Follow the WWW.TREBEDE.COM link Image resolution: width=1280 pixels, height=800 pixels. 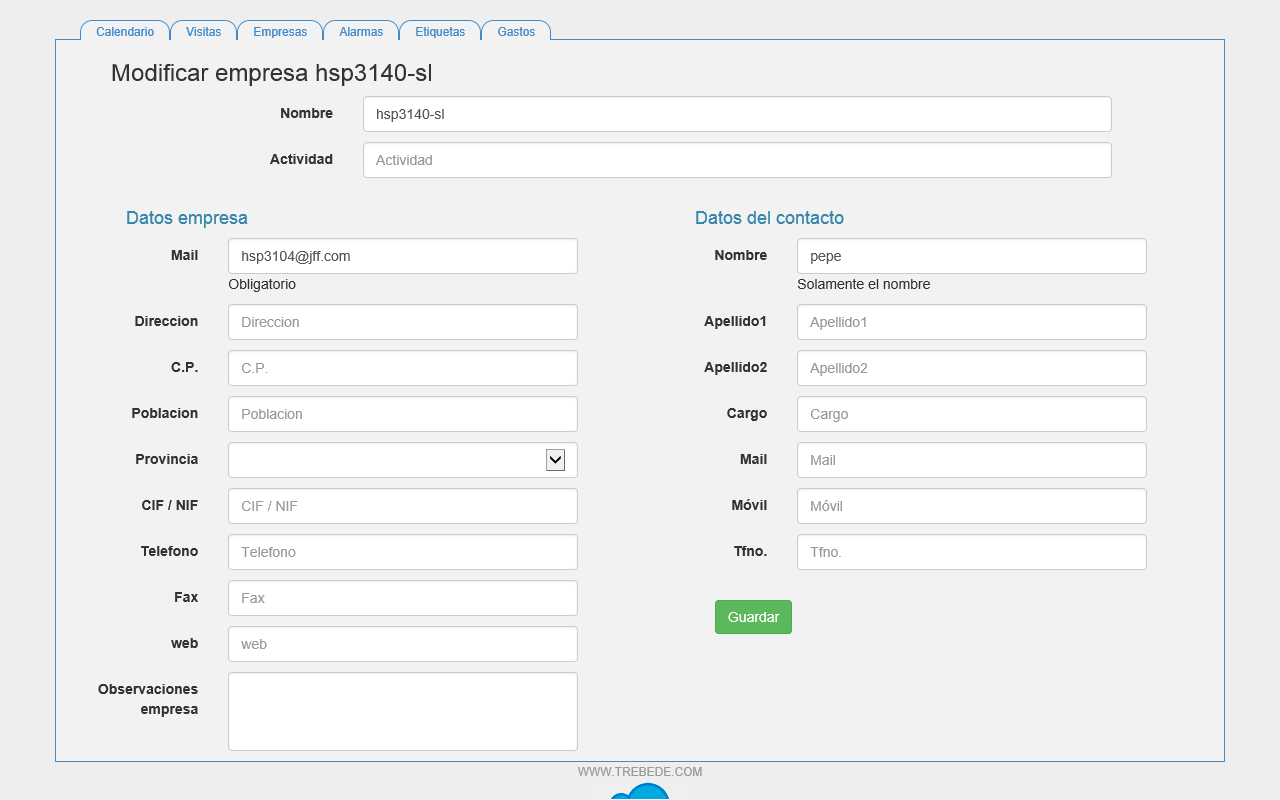640,772
